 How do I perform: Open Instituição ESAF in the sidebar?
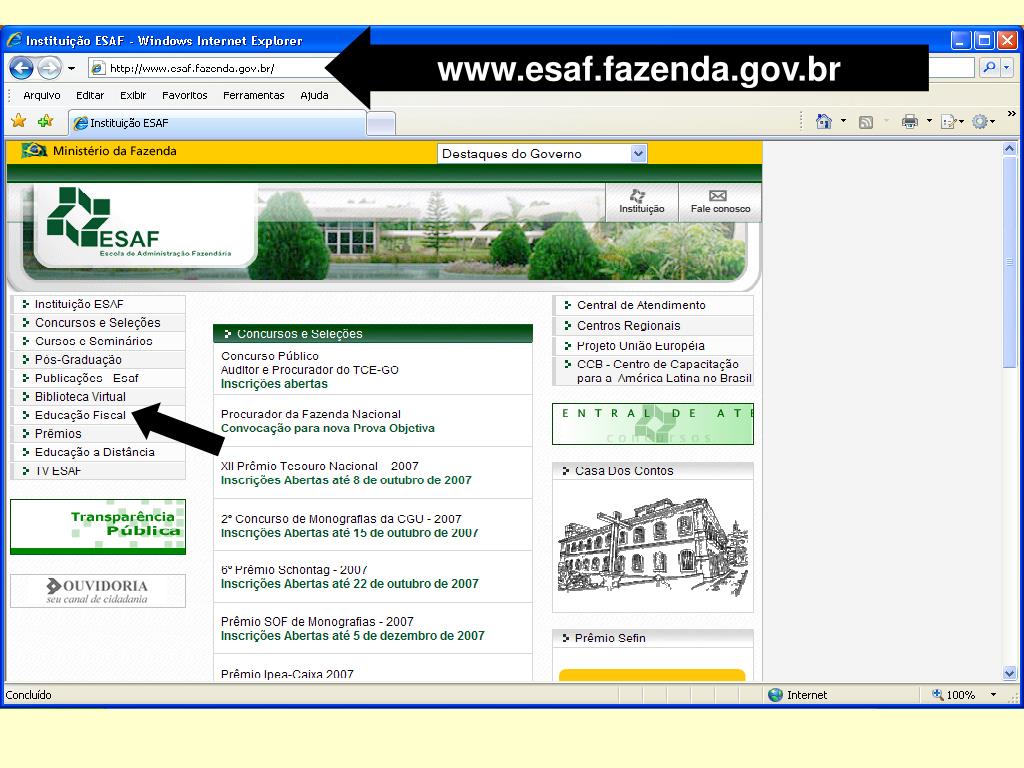pos(79,304)
